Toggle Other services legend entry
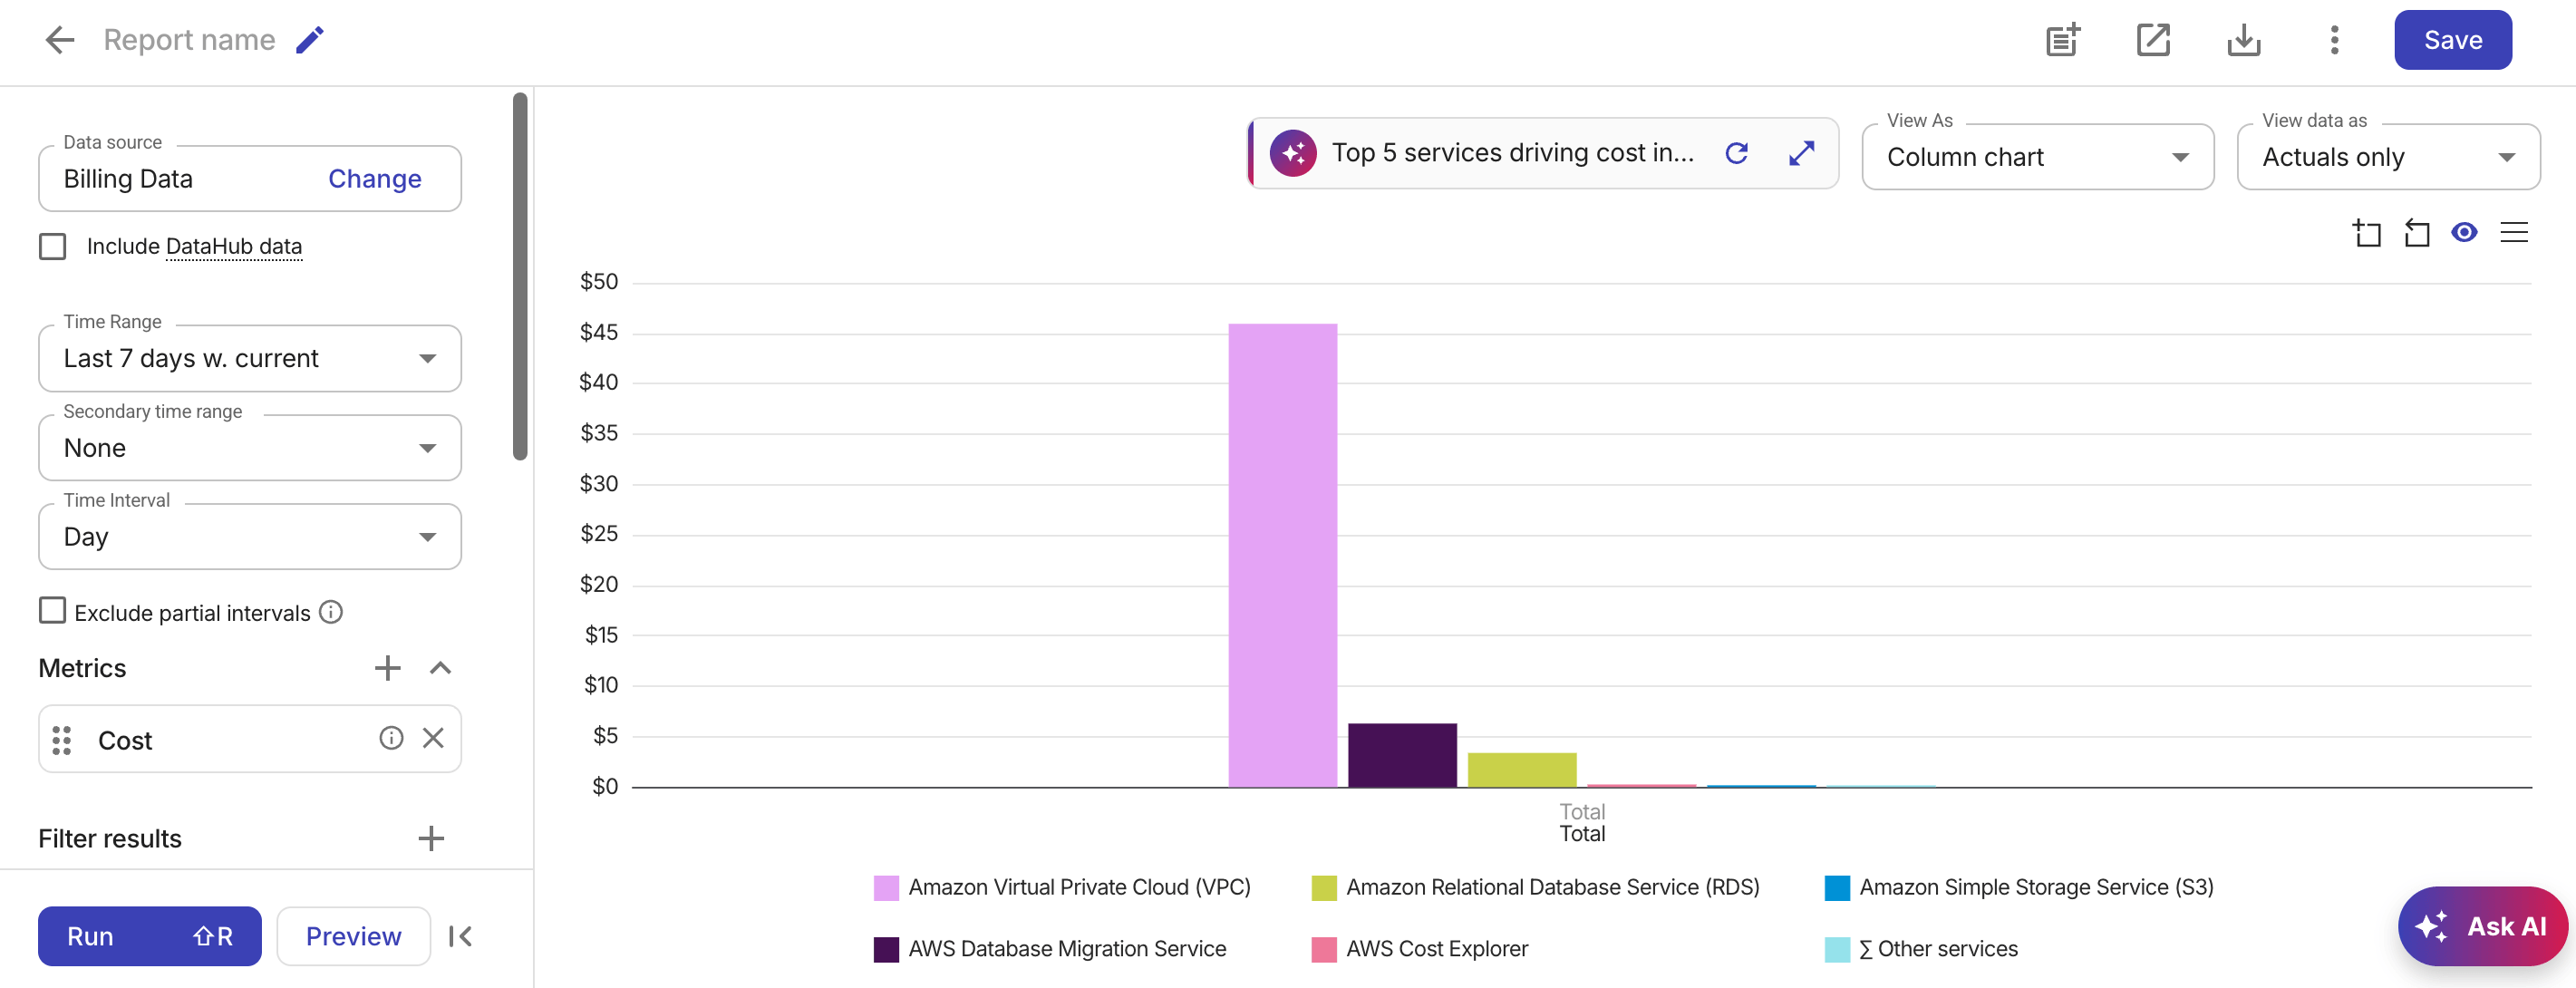The width and height of the screenshot is (2576, 988). tap(1921, 949)
